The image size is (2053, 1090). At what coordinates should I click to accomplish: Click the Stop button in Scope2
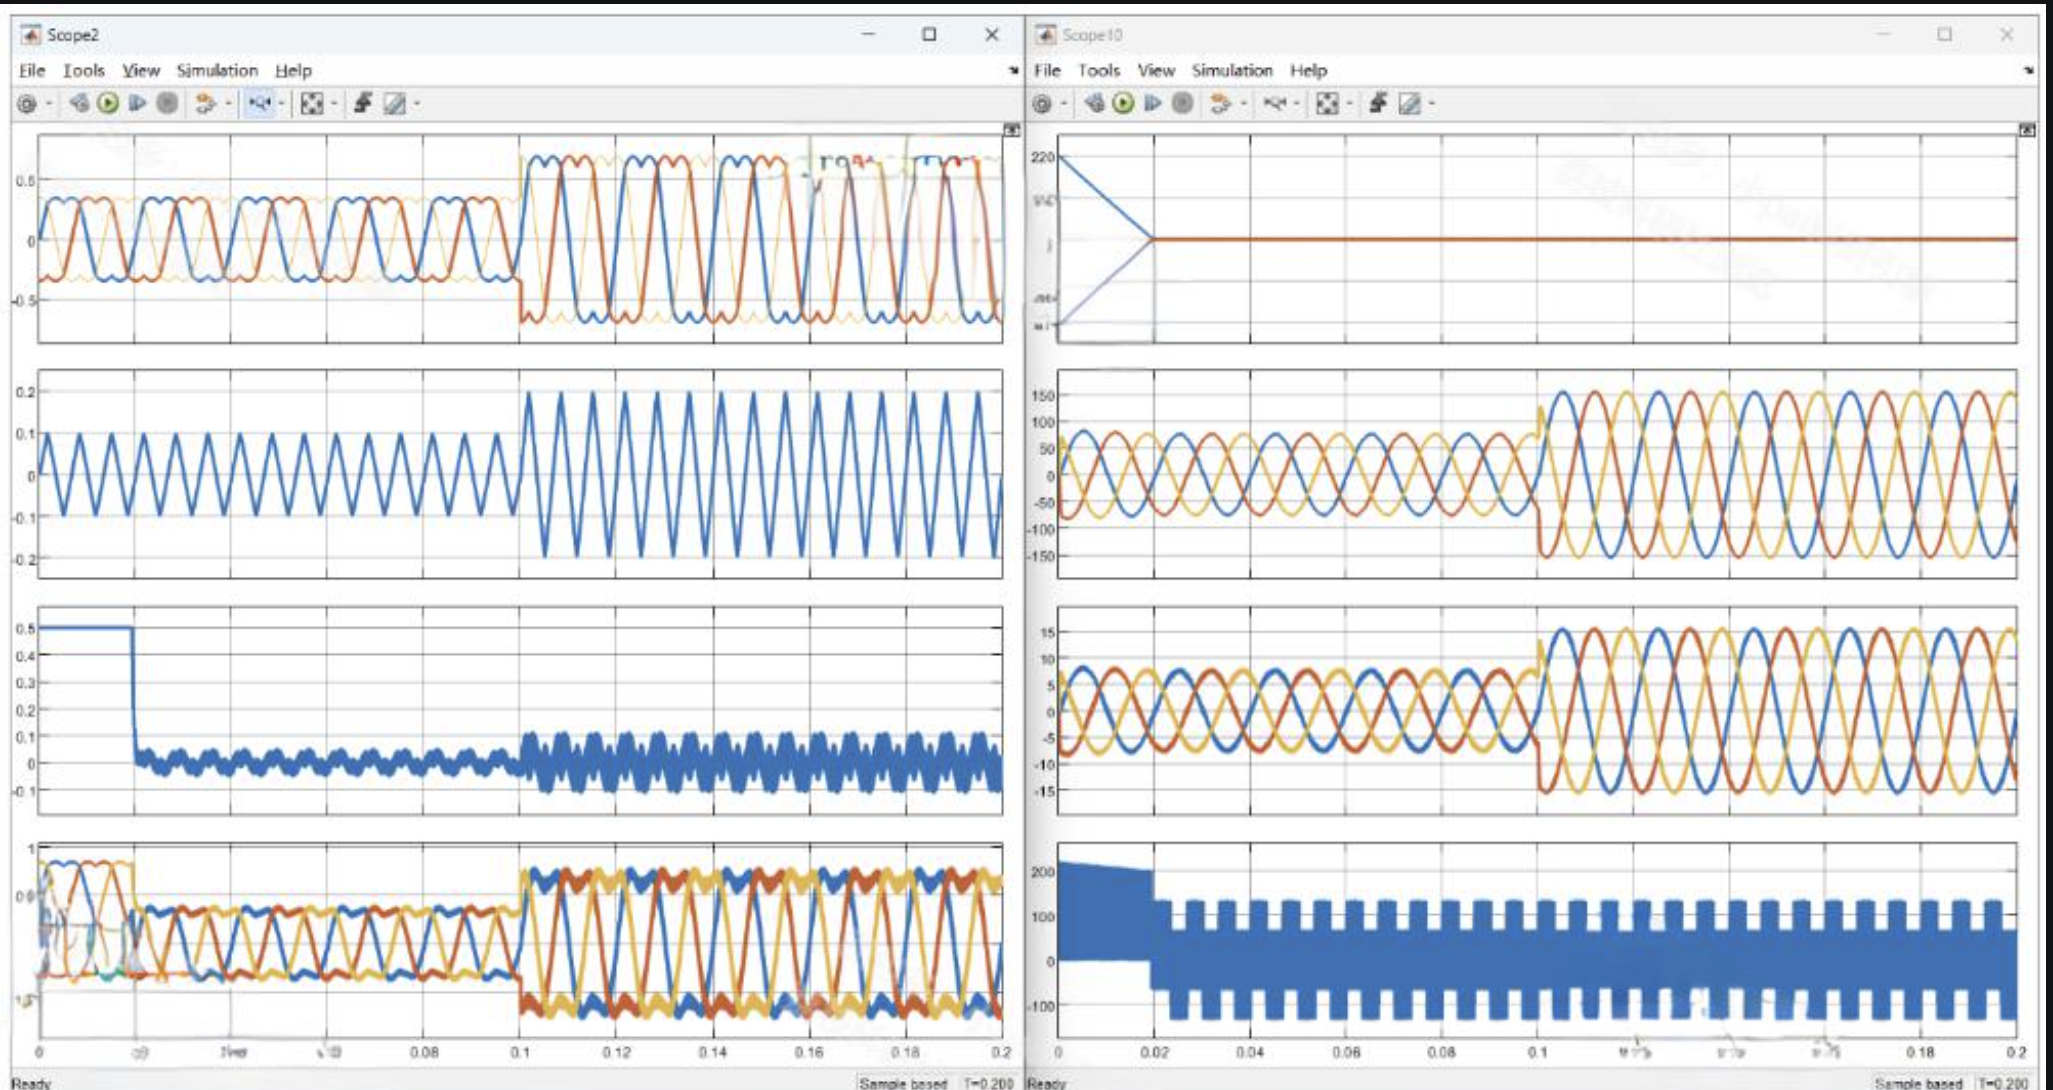tap(167, 103)
